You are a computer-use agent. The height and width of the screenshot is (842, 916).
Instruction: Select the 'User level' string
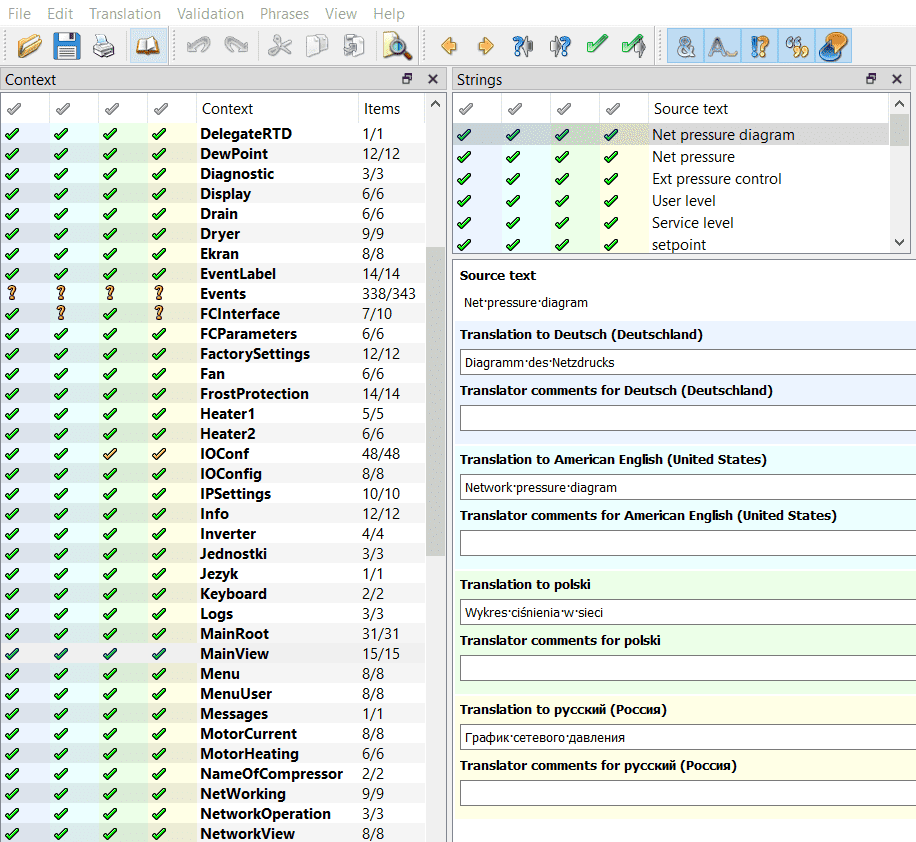(671, 201)
